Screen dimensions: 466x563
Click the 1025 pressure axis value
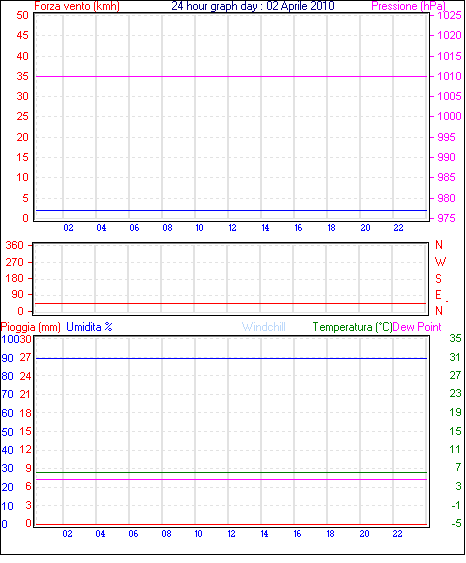(449, 15)
